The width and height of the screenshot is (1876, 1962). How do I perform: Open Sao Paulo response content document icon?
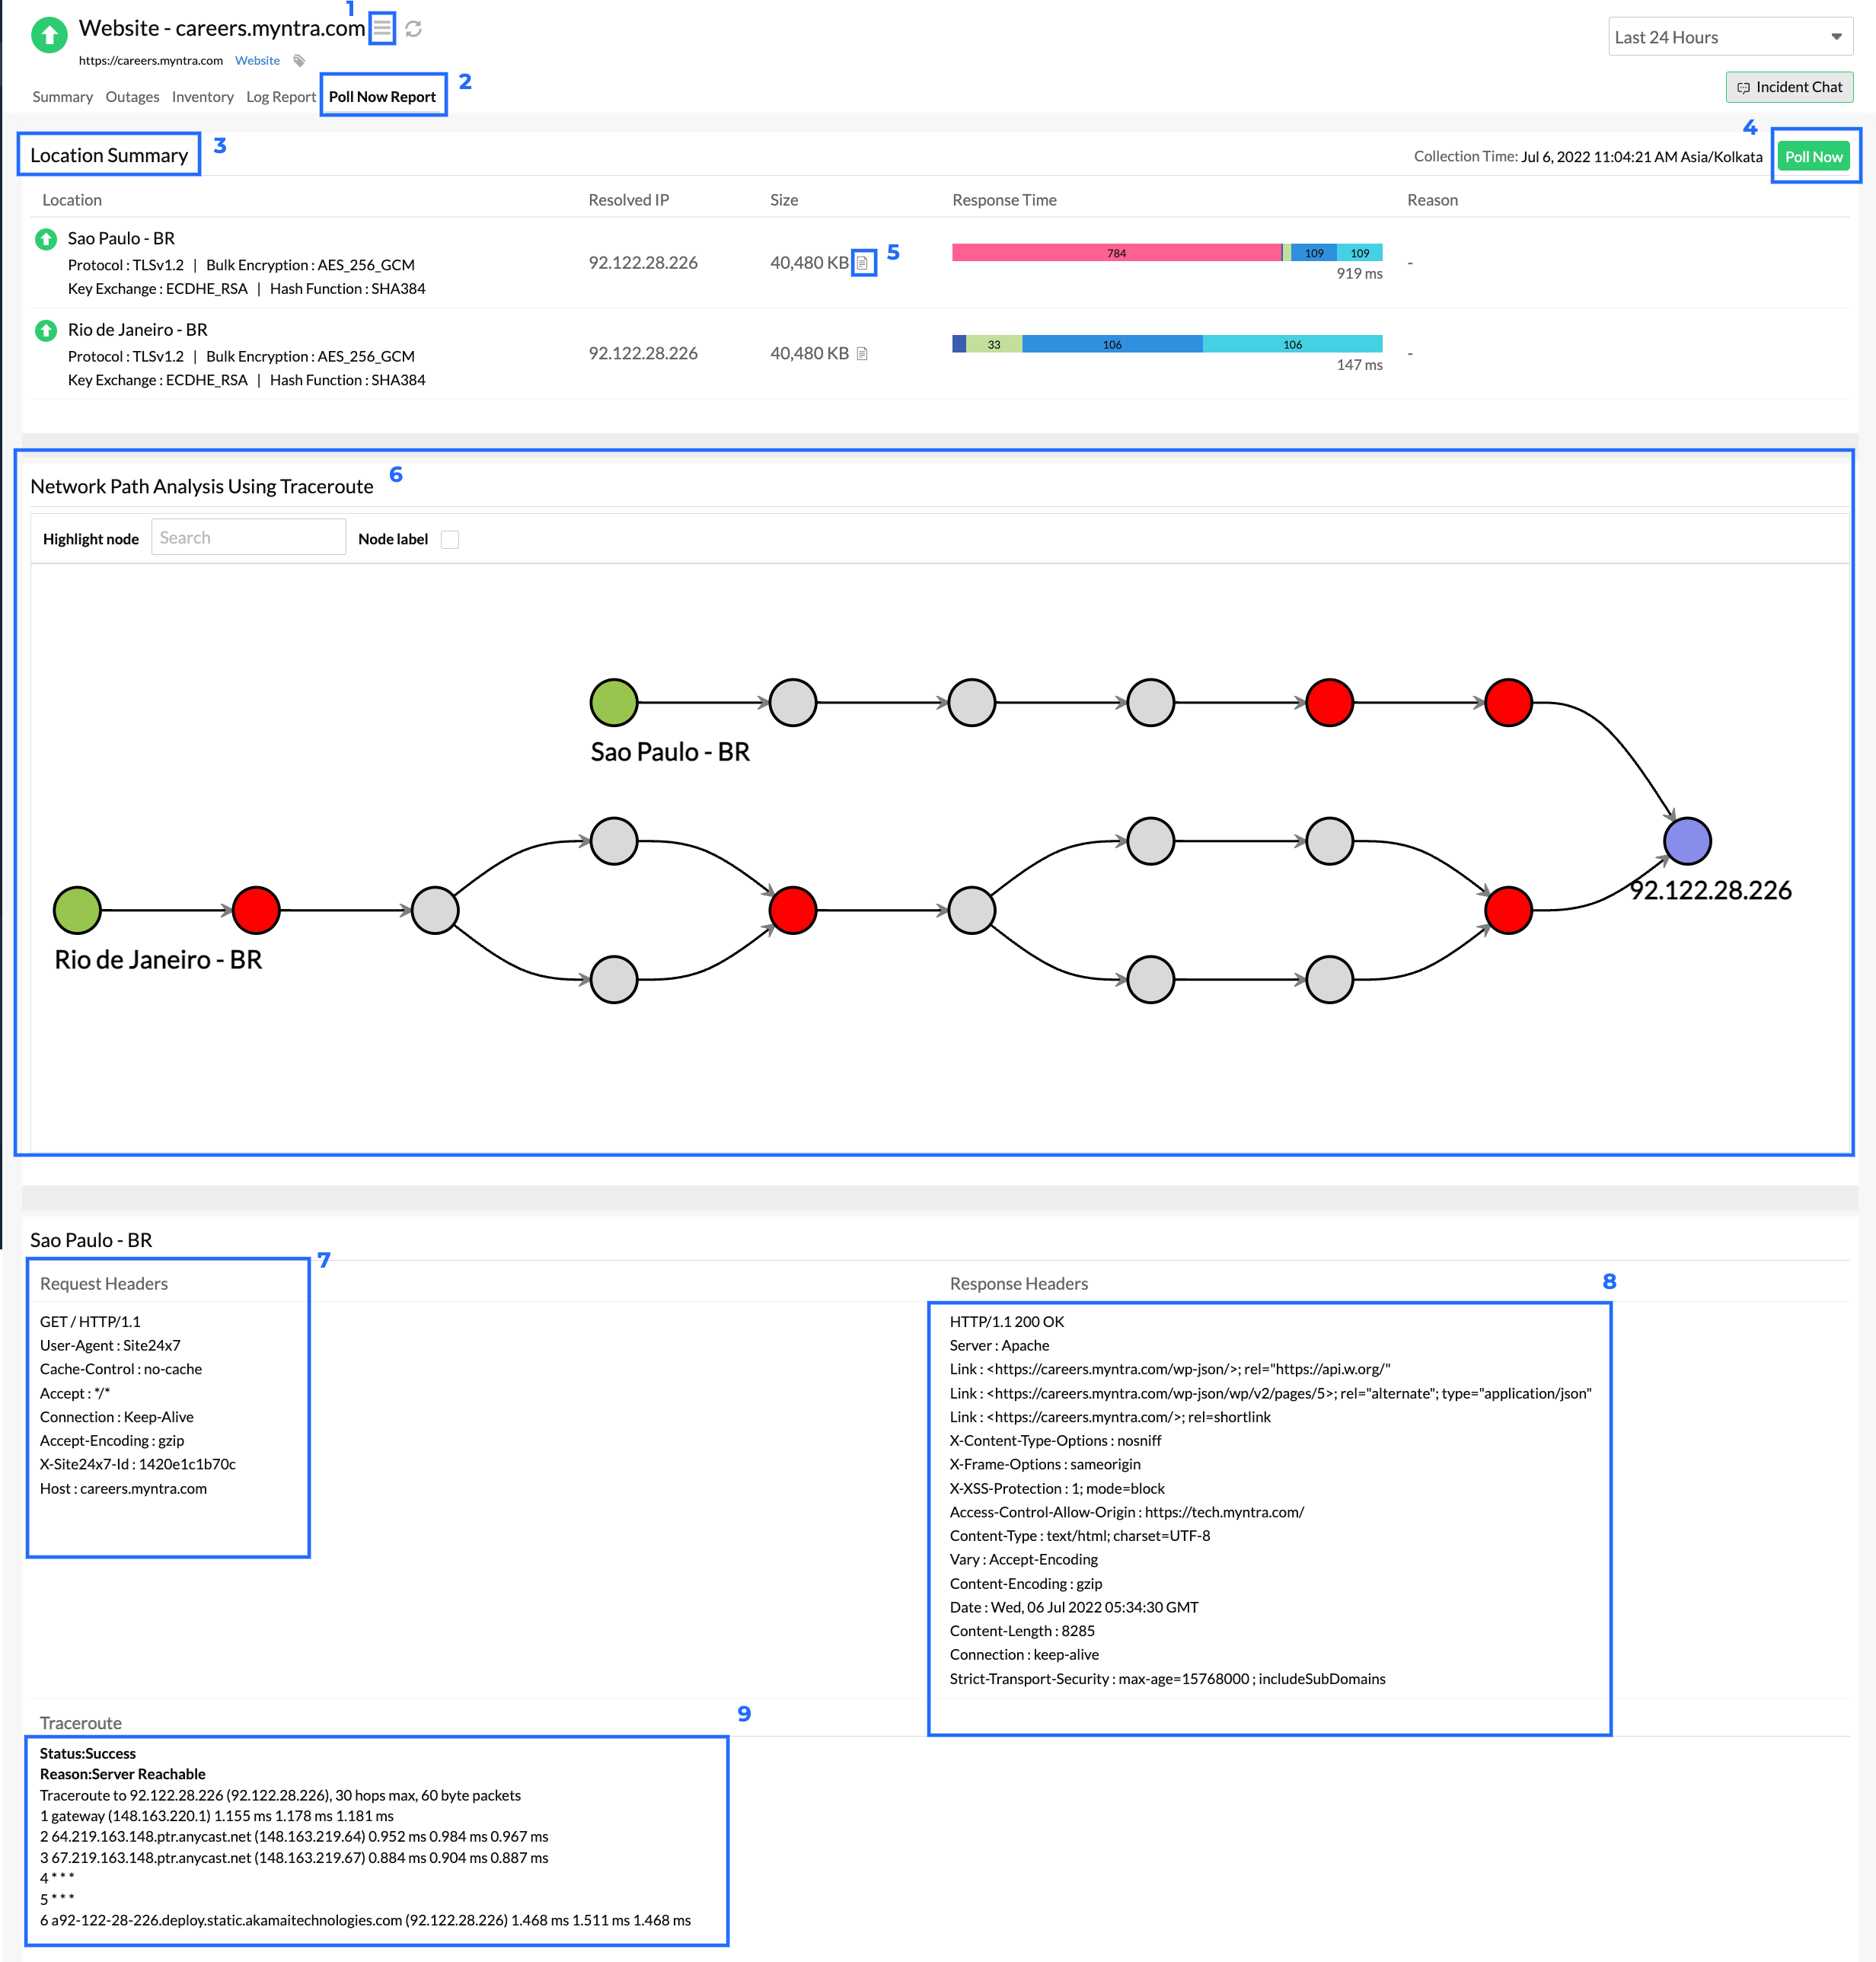[863, 263]
